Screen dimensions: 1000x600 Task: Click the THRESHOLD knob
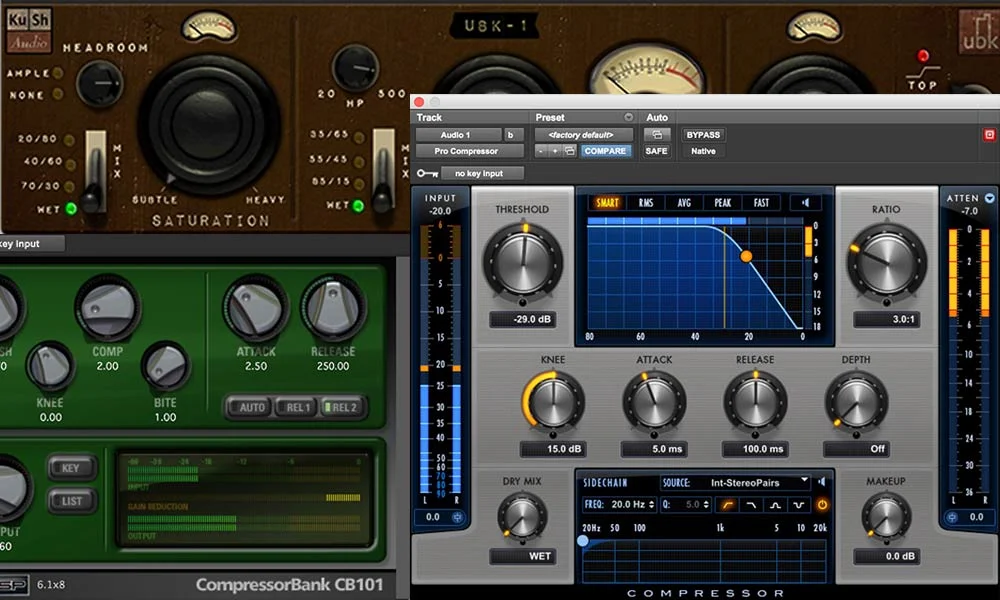point(522,262)
